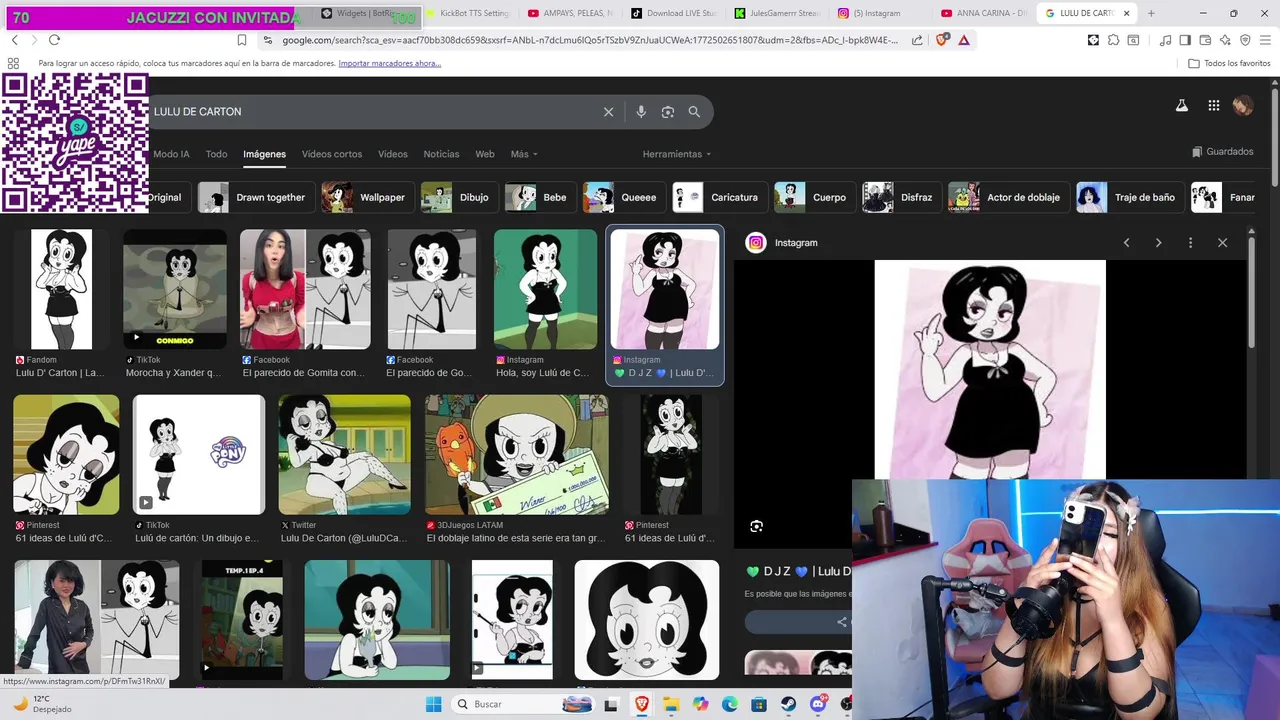Image resolution: width=1280 pixels, height=720 pixels.
Task: Open Brave playlist music icon
Action: coord(1166,40)
